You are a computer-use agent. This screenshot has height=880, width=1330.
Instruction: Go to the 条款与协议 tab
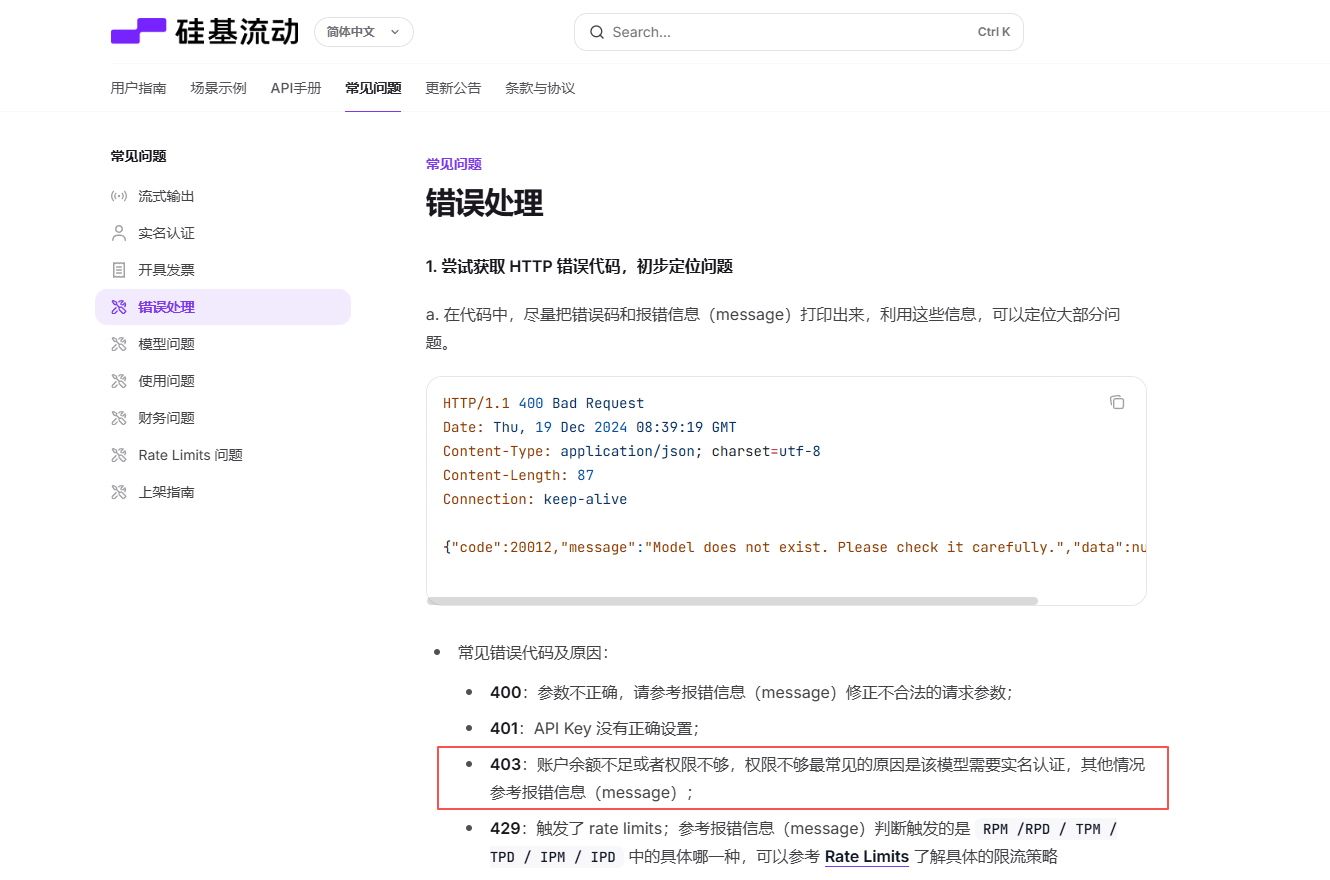(540, 88)
